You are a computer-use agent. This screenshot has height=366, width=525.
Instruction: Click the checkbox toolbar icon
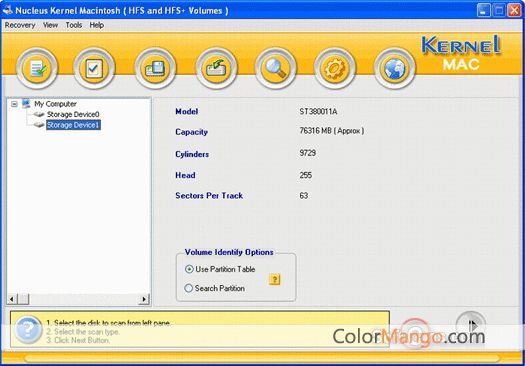pos(94,68)
